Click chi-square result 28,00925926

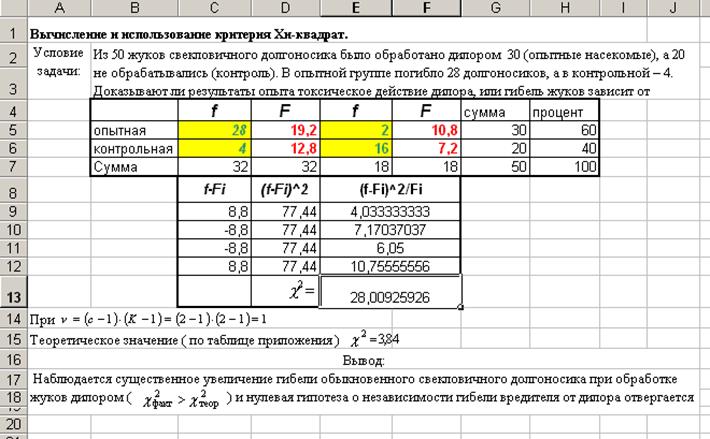pyautogui.click(x=390, y=291)
